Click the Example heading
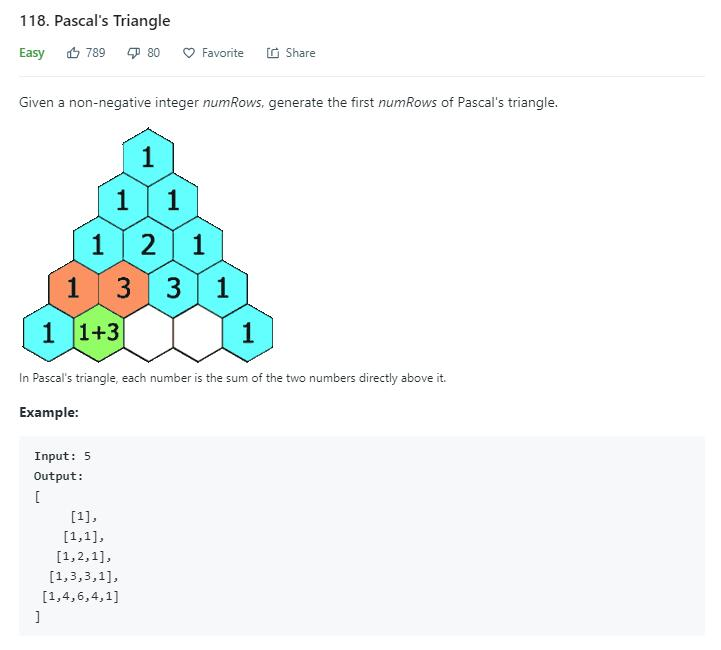 [49, 412]
